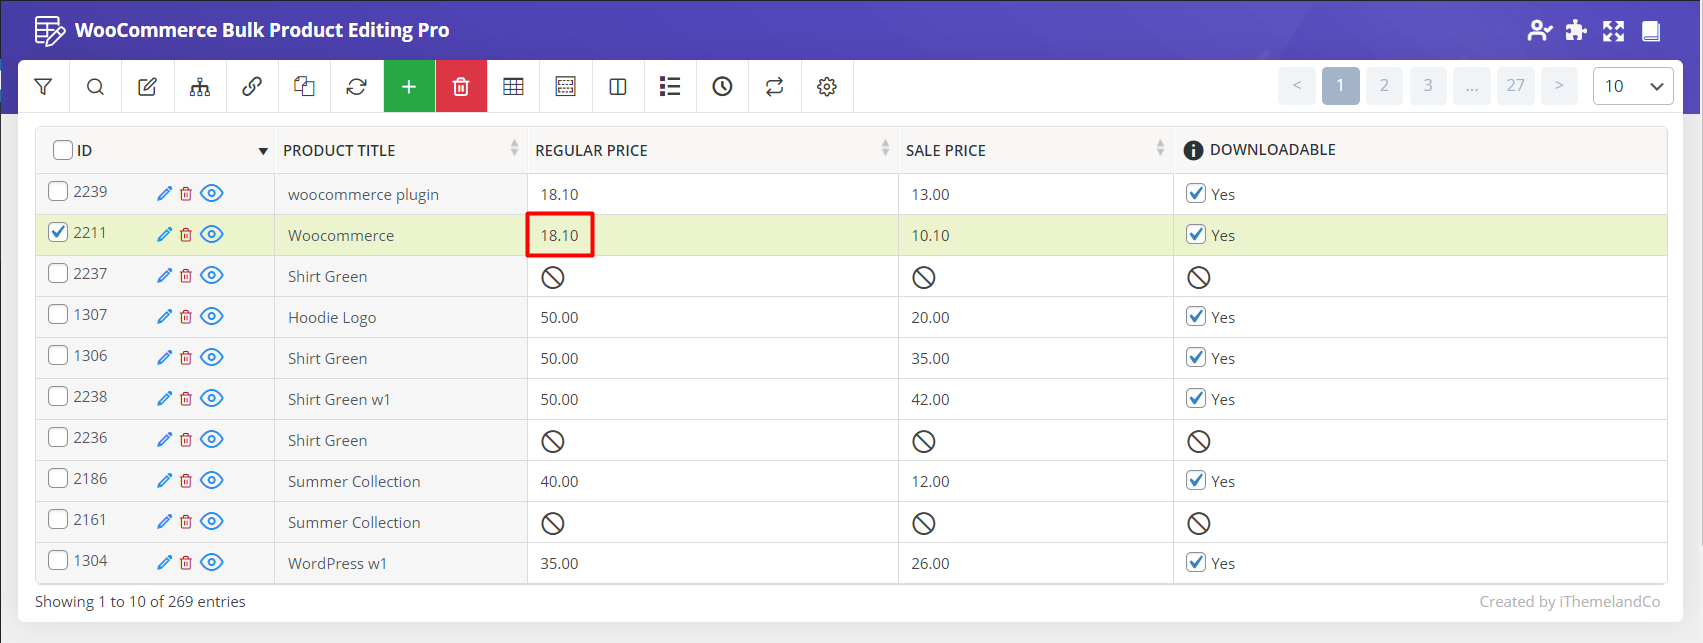
Task: Click the pencil edit icon for product 1307
Action: tap(165, 316)
